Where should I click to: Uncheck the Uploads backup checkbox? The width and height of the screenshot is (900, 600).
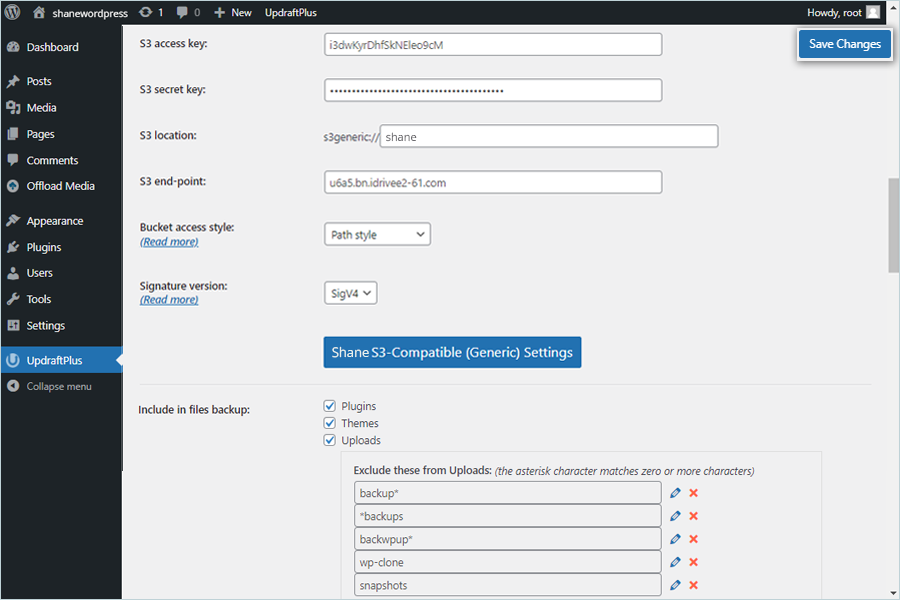pyautogui.click(x=329, y=440)
